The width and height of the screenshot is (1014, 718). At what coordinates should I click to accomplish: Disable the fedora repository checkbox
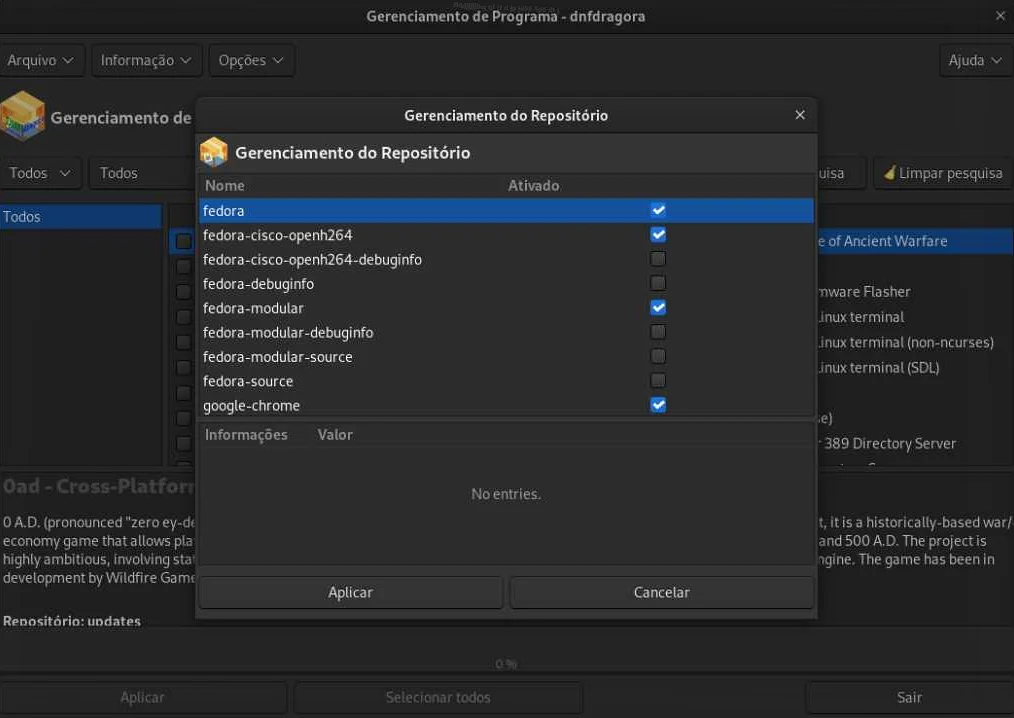(658, 210)
